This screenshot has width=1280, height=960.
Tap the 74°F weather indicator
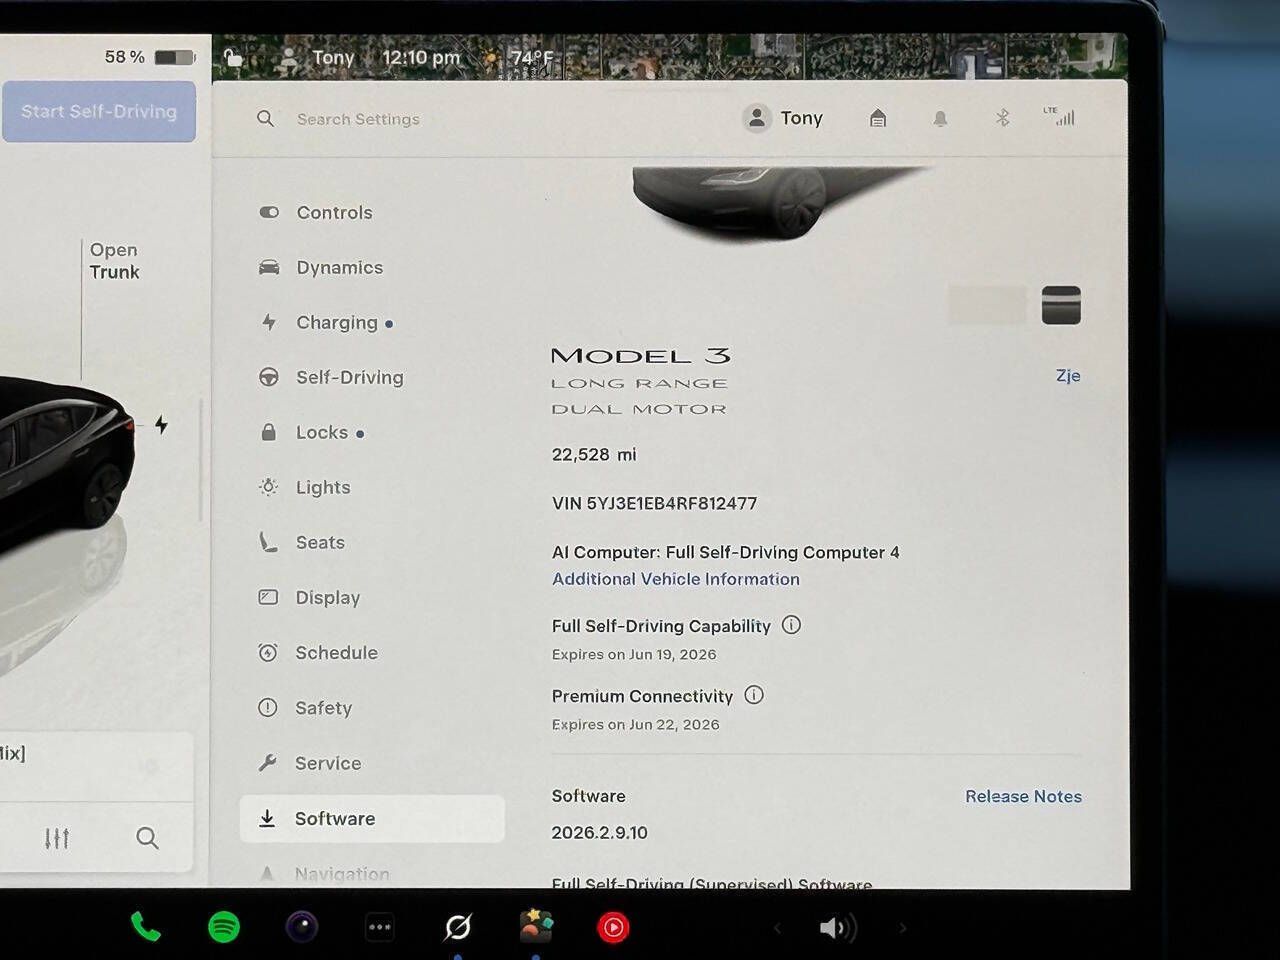coord(519,58)
